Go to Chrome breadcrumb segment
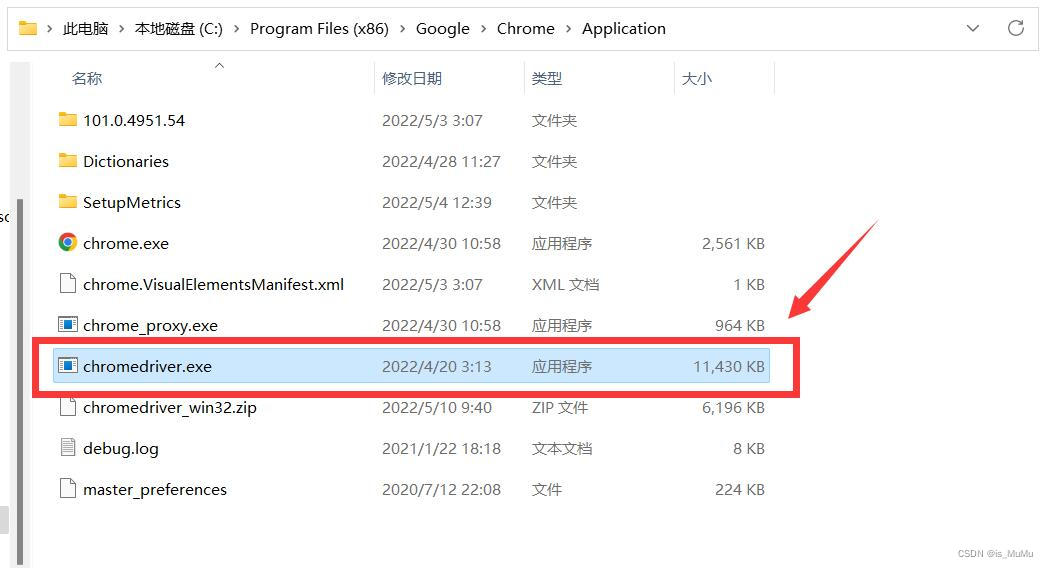Viewport: 1048px width, 568px height. pos(525,29)
